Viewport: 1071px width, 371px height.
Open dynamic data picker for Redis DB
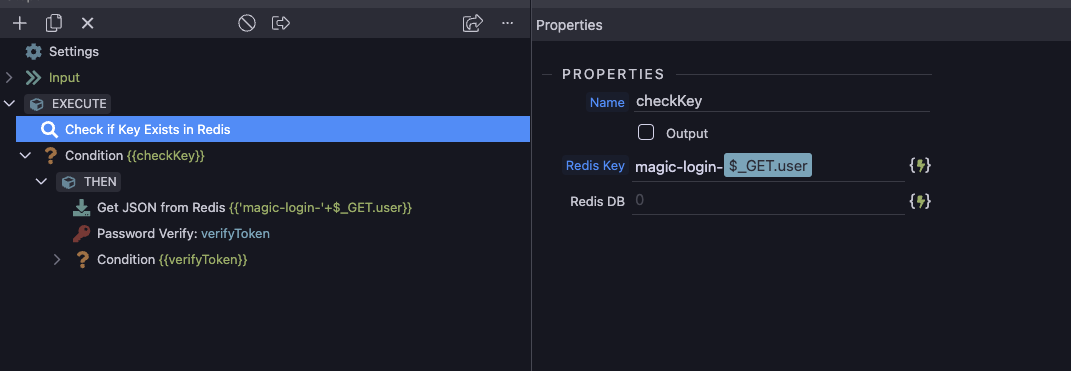(920, 201)
